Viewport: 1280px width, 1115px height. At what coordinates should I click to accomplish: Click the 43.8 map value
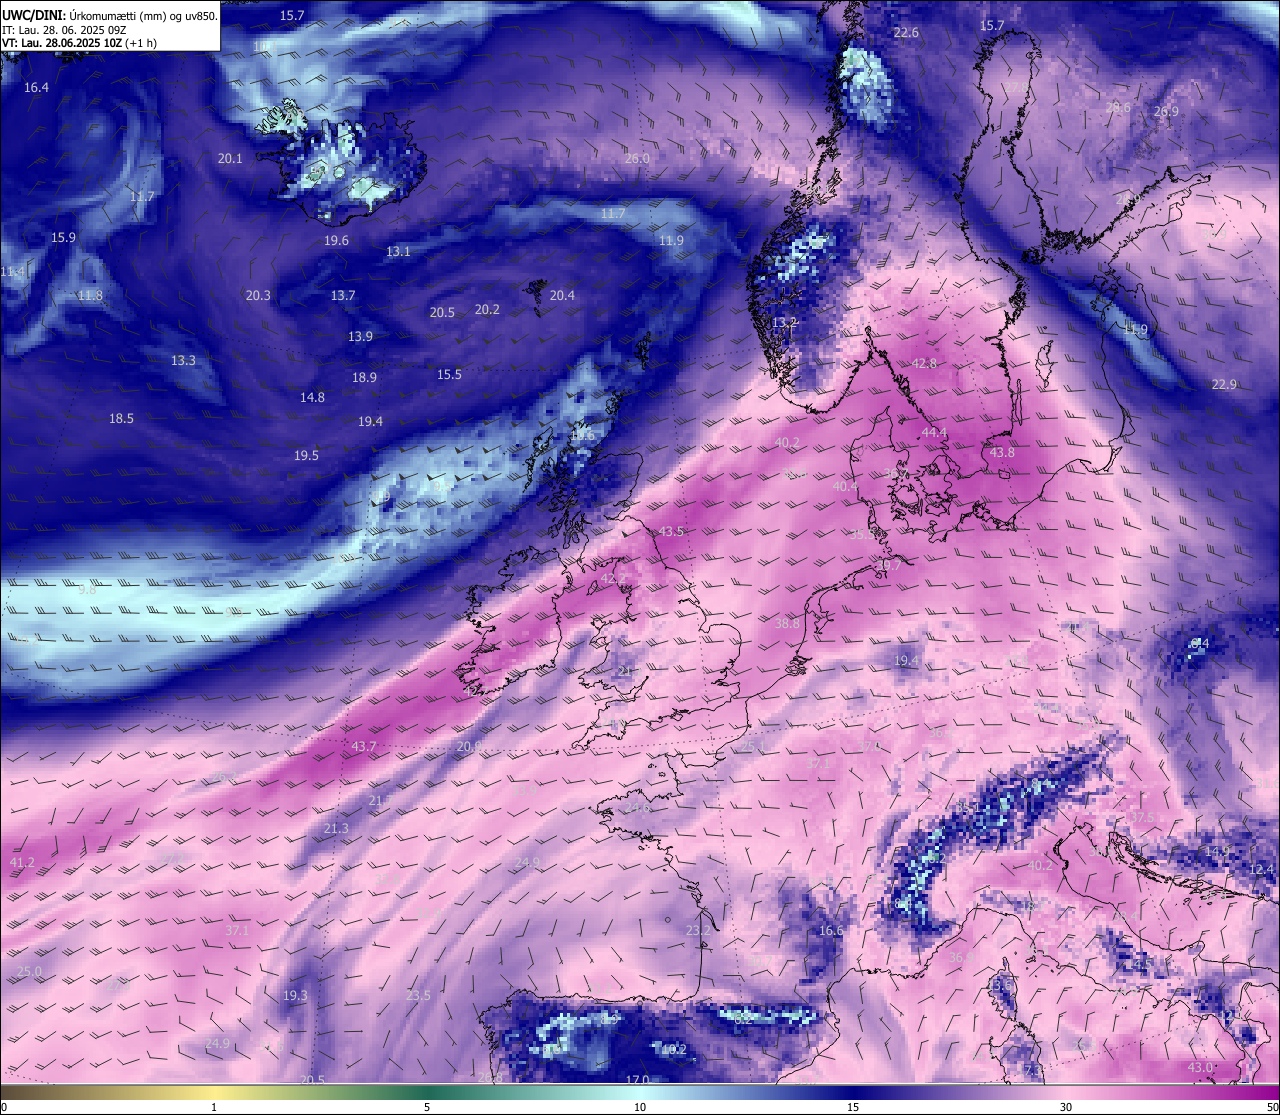point(1002,453)
